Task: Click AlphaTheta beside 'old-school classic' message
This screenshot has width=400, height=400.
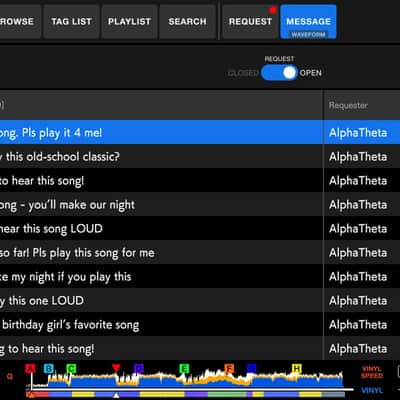Action: pyautogui.click(x=358, y=157)
